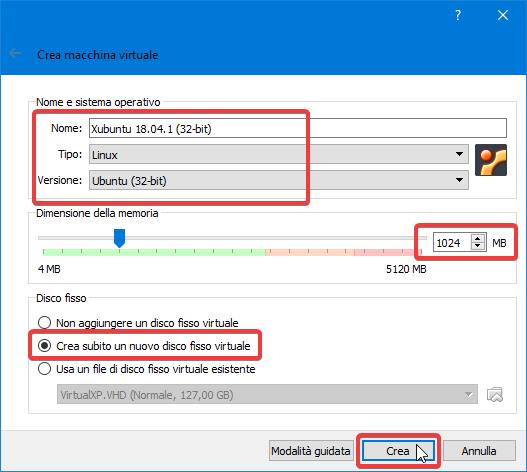
Task: Open the existing disk file browse icon
Action: tap(495, 394)
